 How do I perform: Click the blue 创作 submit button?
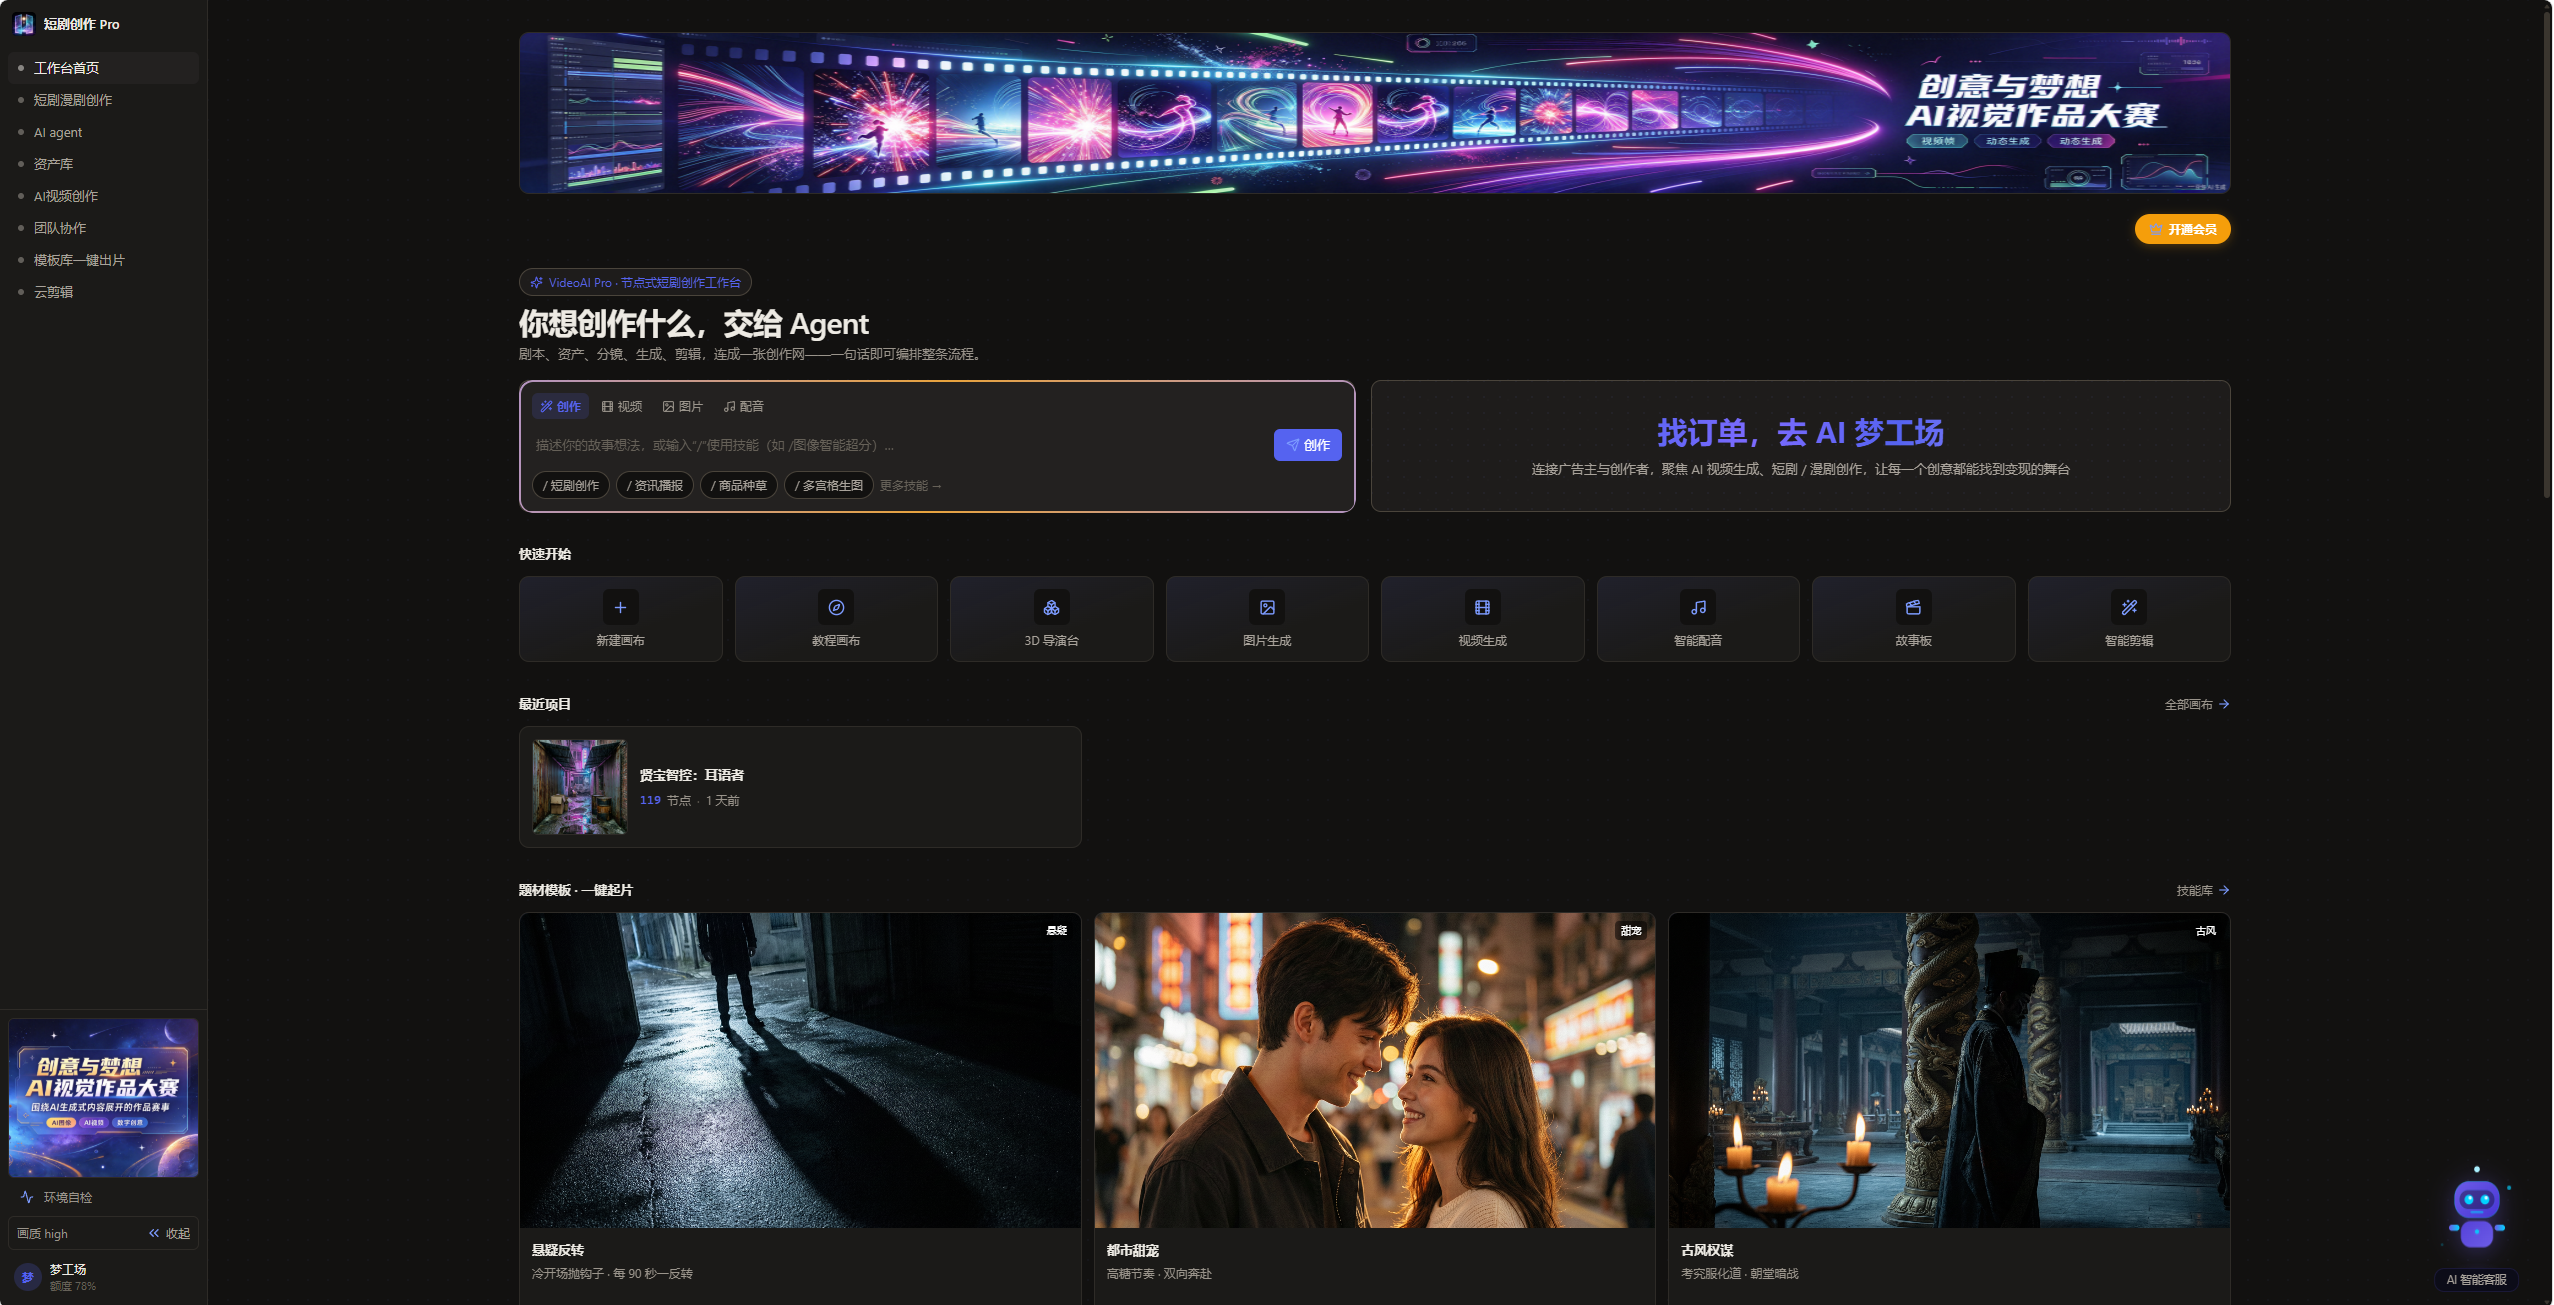(1307, 445)
